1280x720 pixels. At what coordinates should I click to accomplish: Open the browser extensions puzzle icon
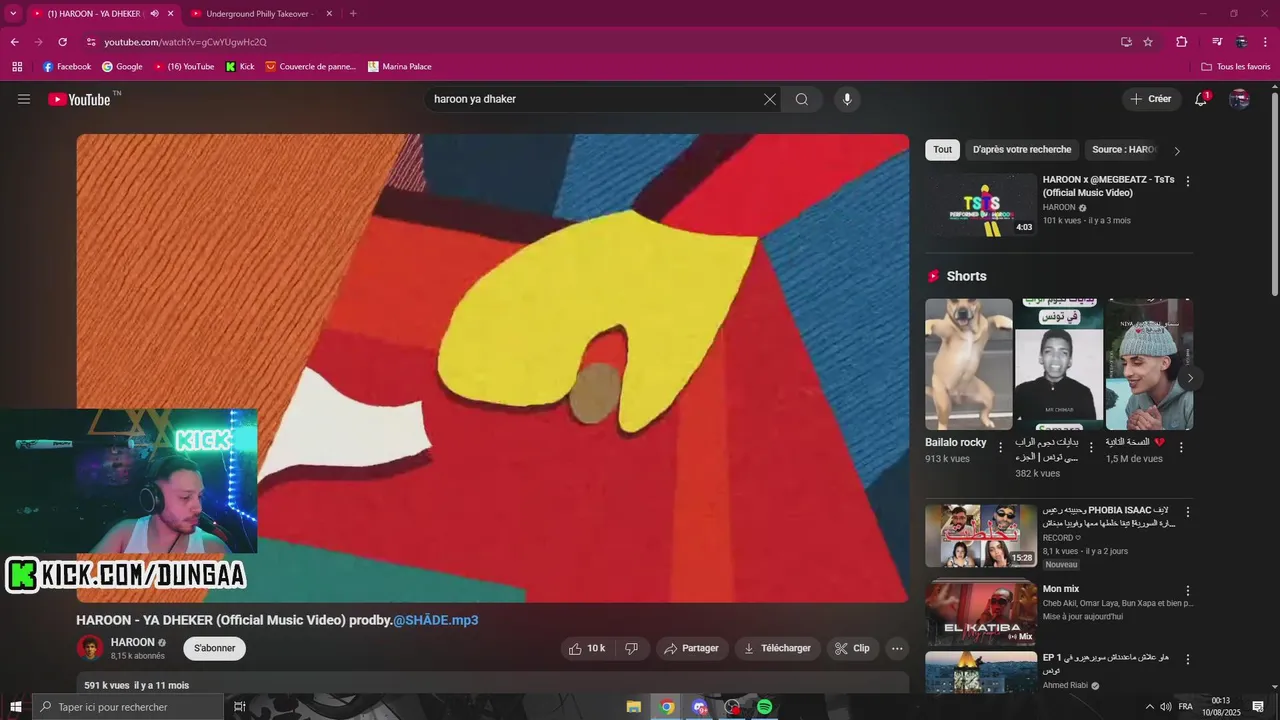point(1182,42)
